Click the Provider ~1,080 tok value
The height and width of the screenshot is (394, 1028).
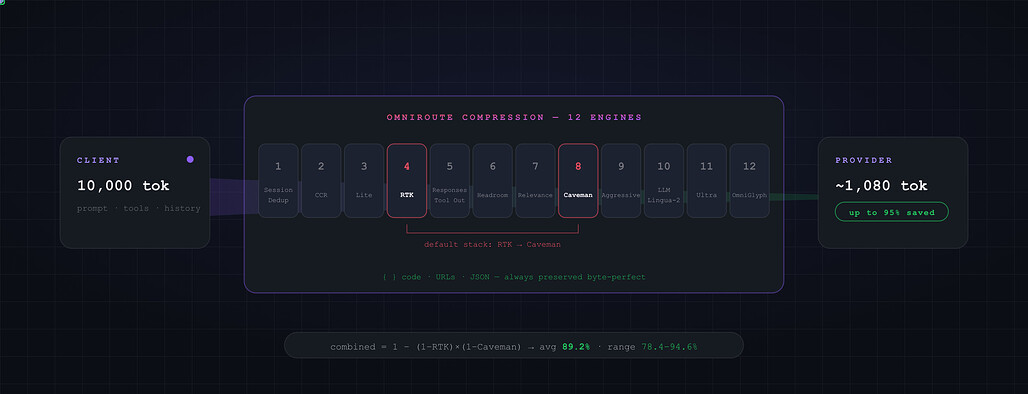(x=881, y=186)
